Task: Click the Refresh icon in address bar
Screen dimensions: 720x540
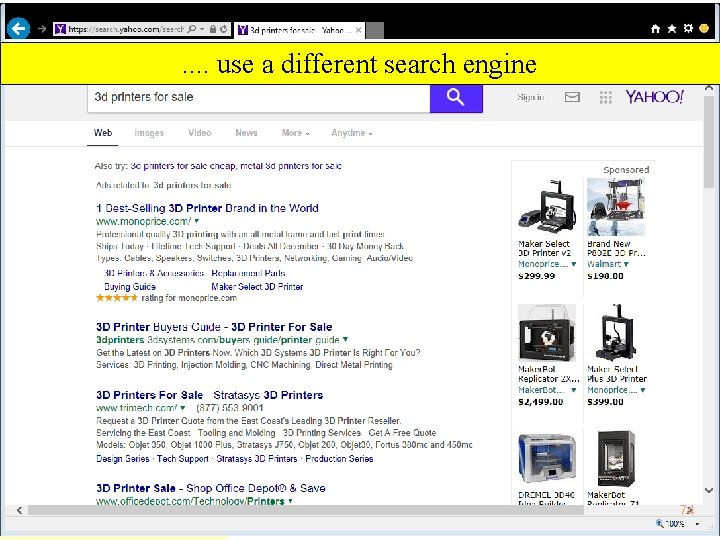Action: tap(224, 29)
